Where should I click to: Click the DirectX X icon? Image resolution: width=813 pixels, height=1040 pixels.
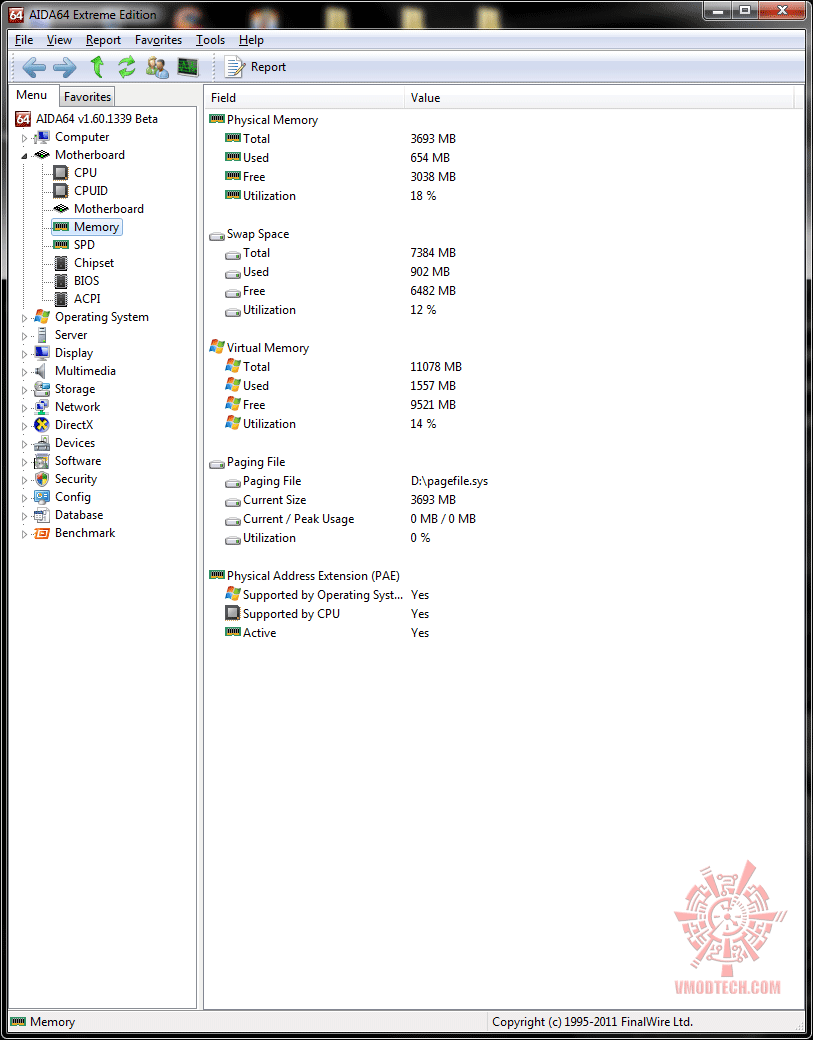[x=42, y=424]
